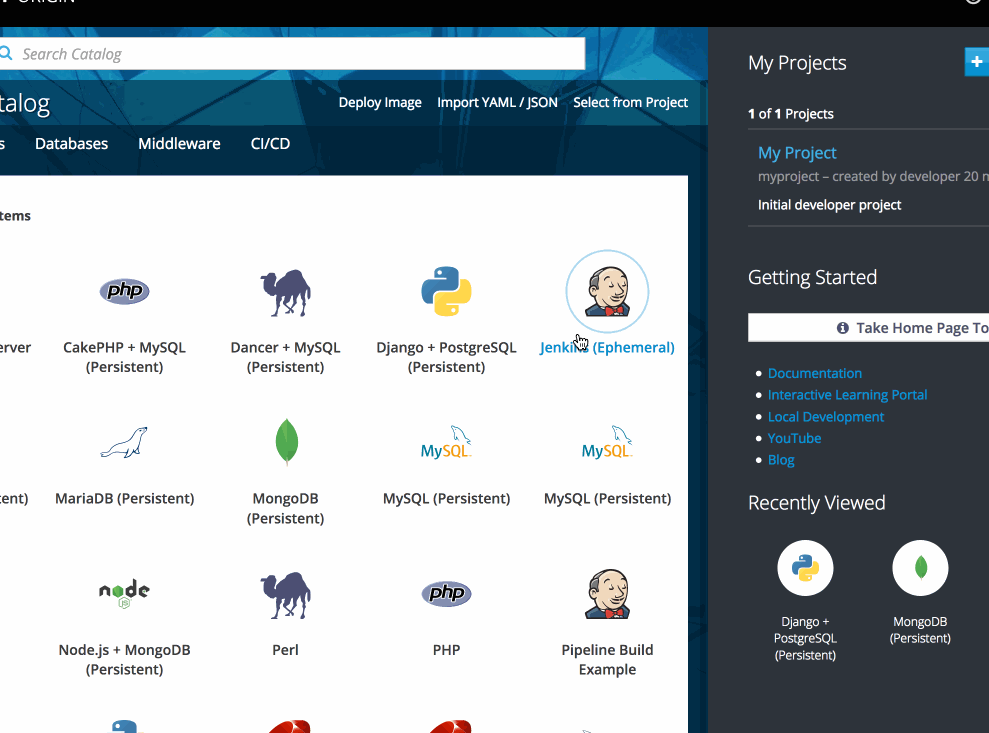Click the CakePHP + MySQL php icon

coord(124,291)
